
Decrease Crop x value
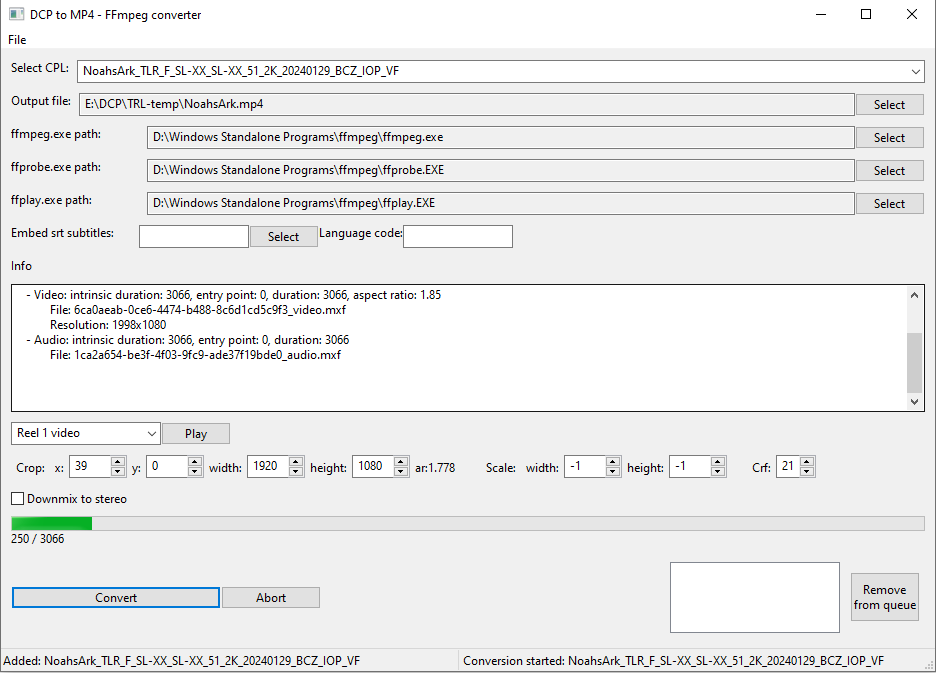click(x=118, y=471)
